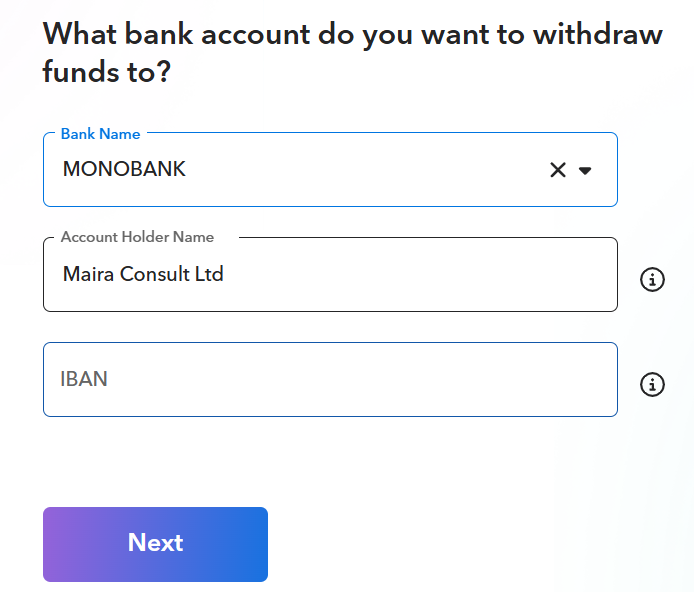Focus the IBAN input field
This screenshot has height=592, width=694.
point(330,379)
